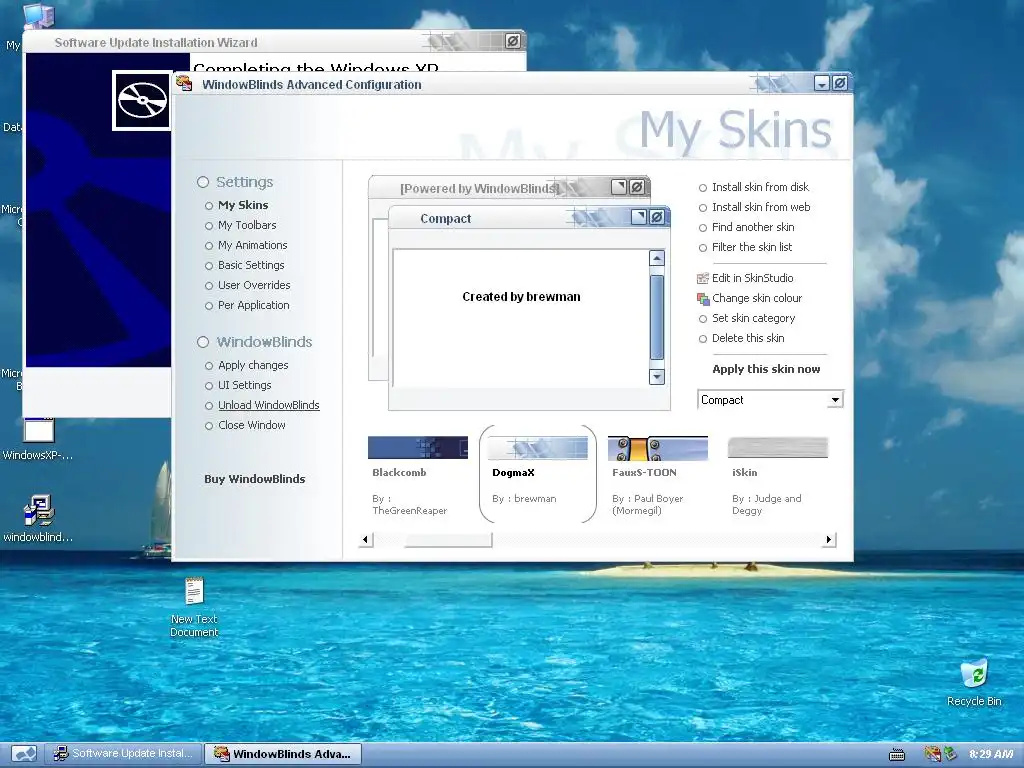Switch to Software Update Instal... taskbar button
The image size is (1024, 768).
click(123, 754)
